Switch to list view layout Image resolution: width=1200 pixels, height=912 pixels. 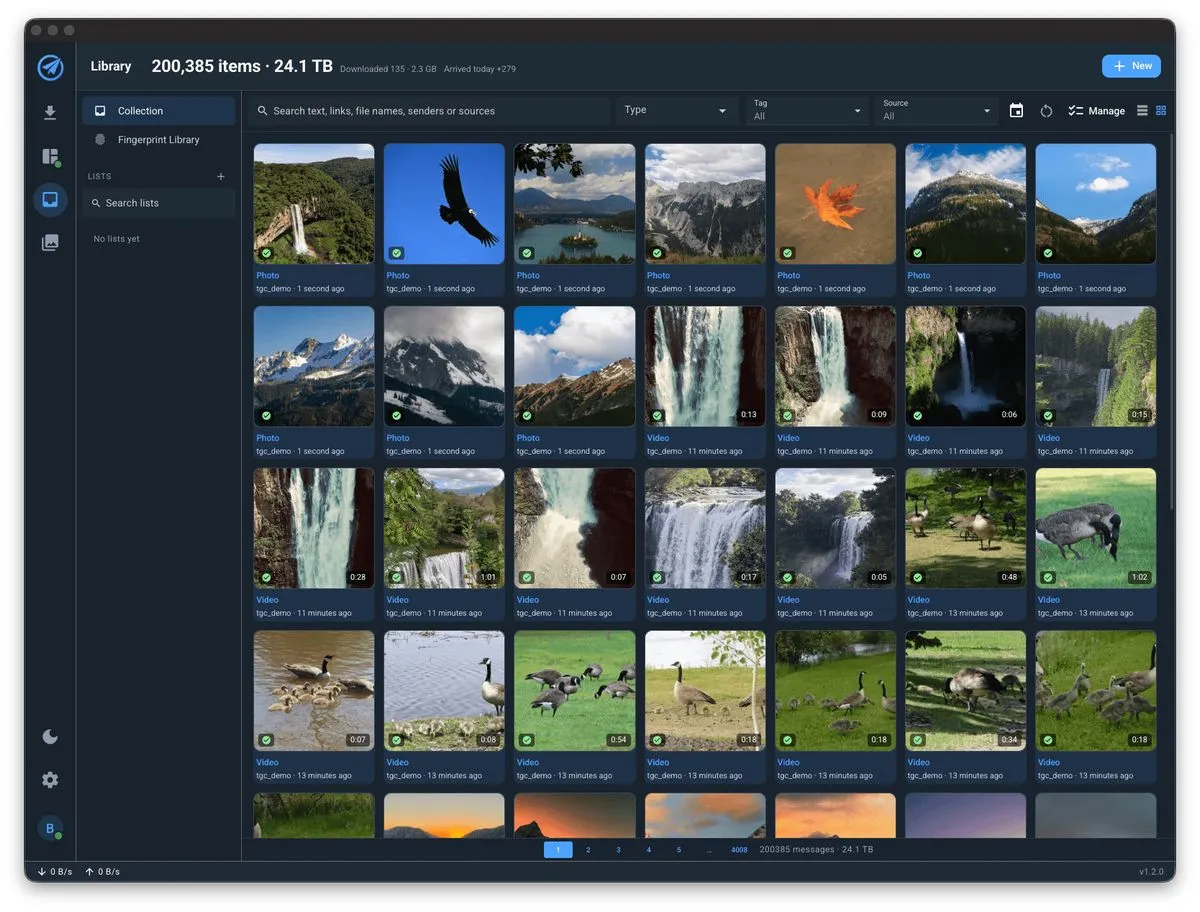point(1142,111)
